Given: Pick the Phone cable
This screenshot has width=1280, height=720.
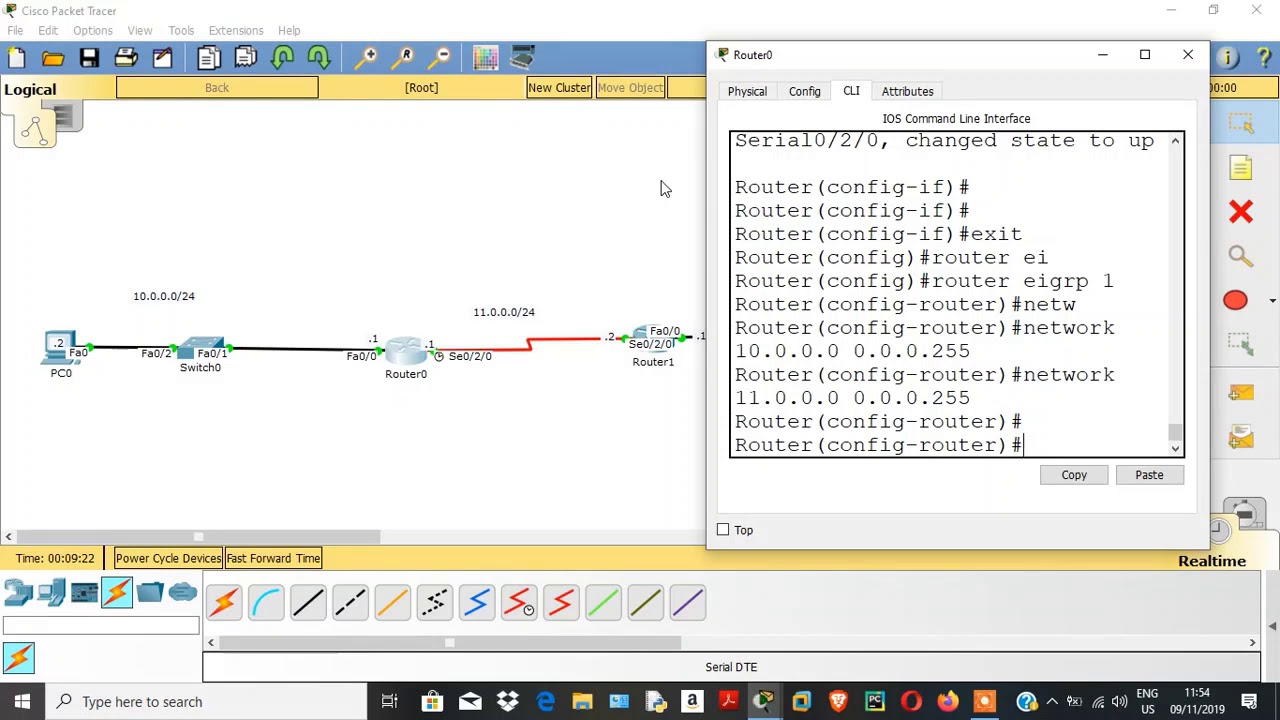Looking at the screenshot, I should [434, 602].
